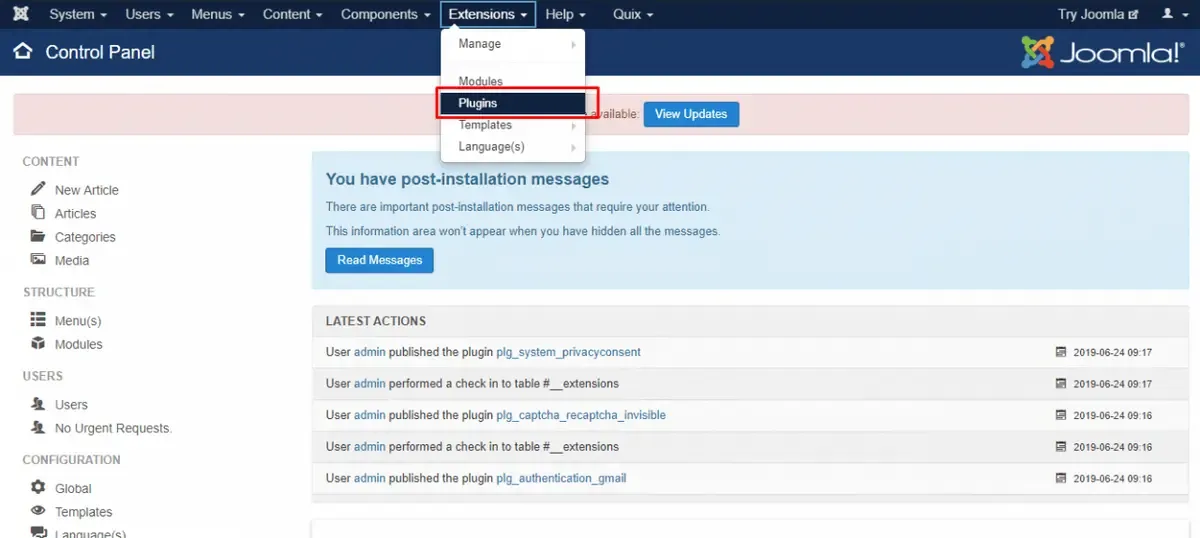
Task: Click the Global configuration gear icon
Action: pyautogui.click(x=38, y=488)
